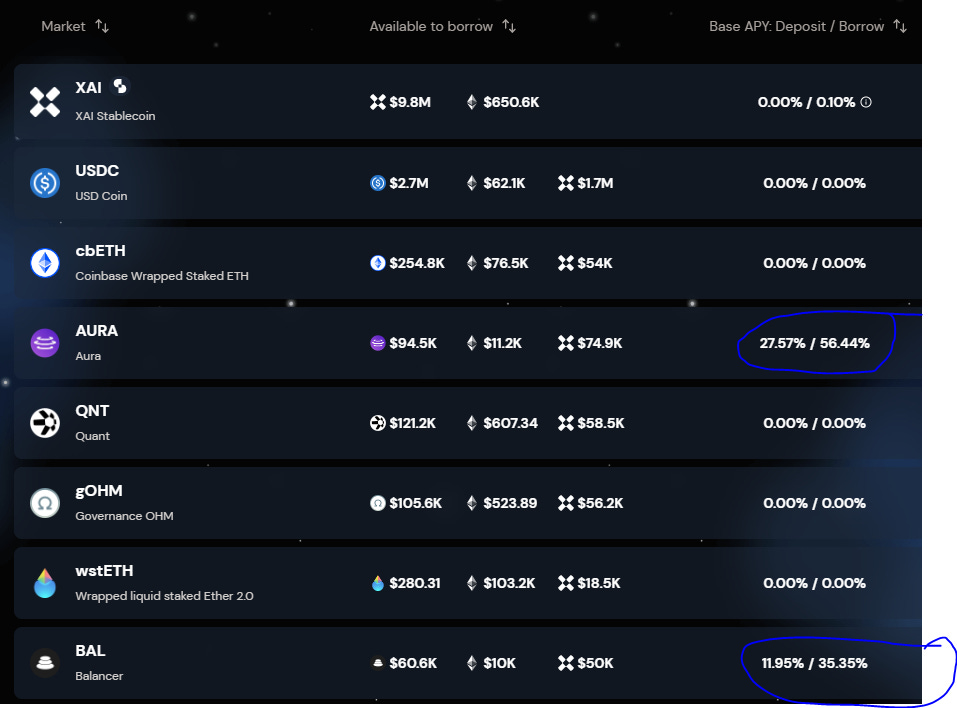Click the small wstETH icon beside $280.31
The width and height of the screenshot is (957, 708).
(378, 583)
